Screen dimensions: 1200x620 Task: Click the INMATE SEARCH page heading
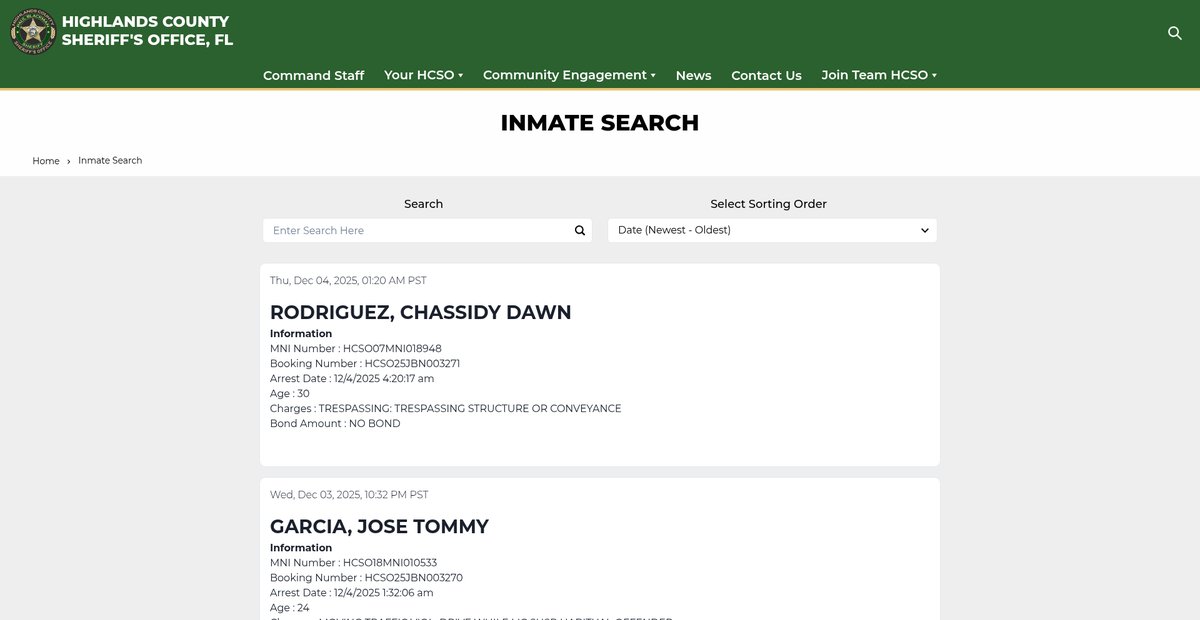pyautogui.click(x=600, y=123)
